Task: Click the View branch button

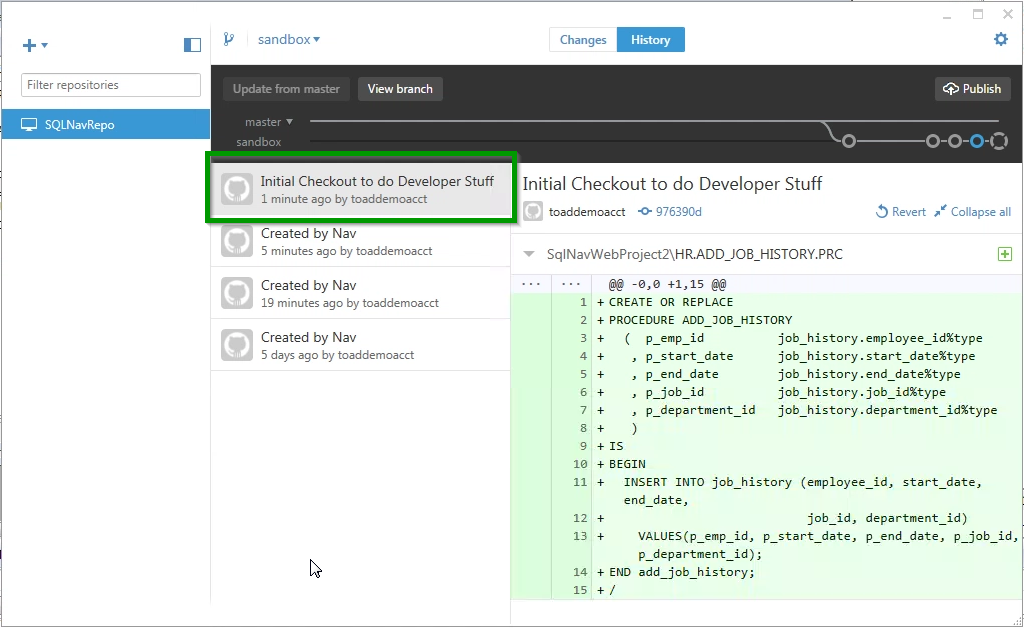Action: click(x=400, y=89)
